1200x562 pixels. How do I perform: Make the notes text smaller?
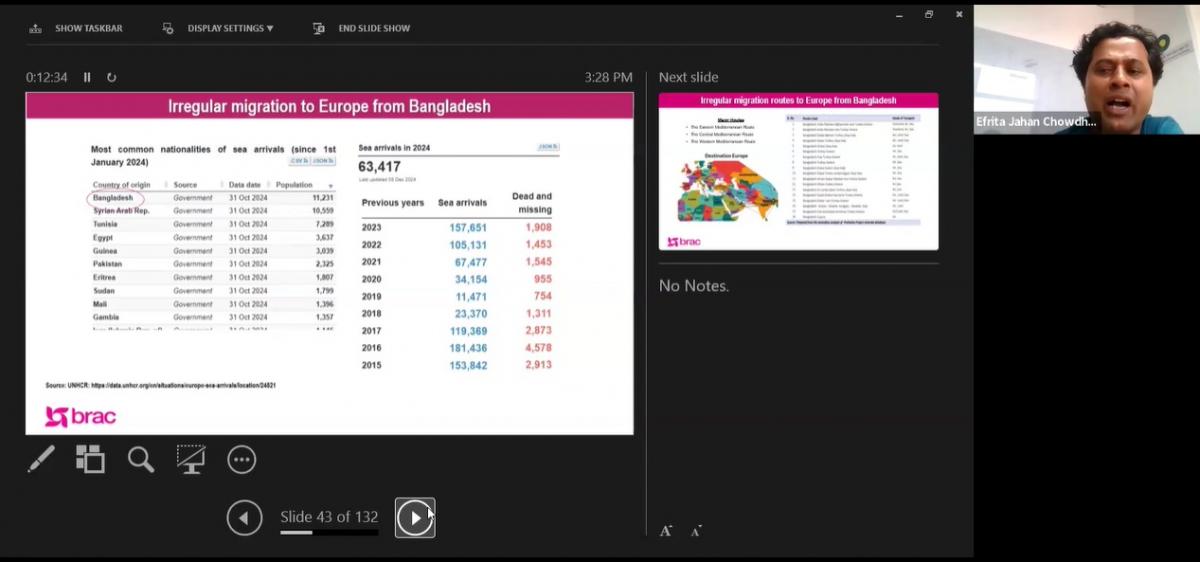coord(696,530)
